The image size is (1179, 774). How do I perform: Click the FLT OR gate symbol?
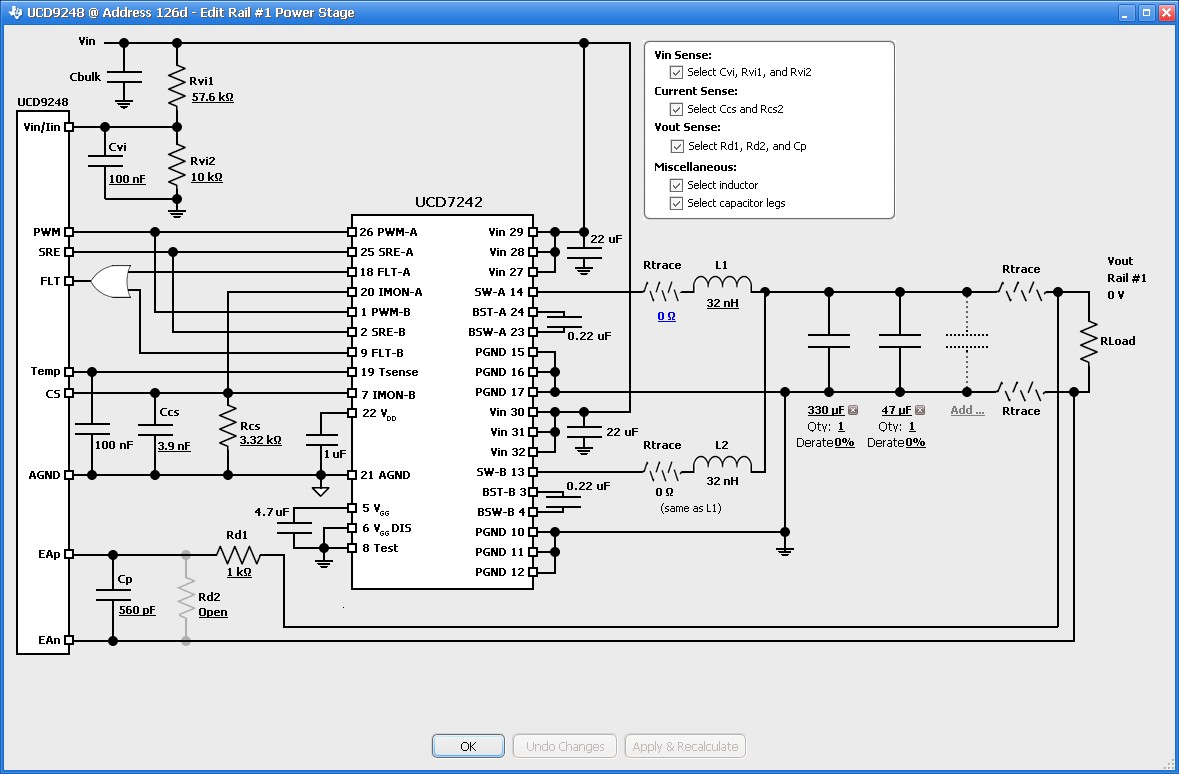point(111,281)
